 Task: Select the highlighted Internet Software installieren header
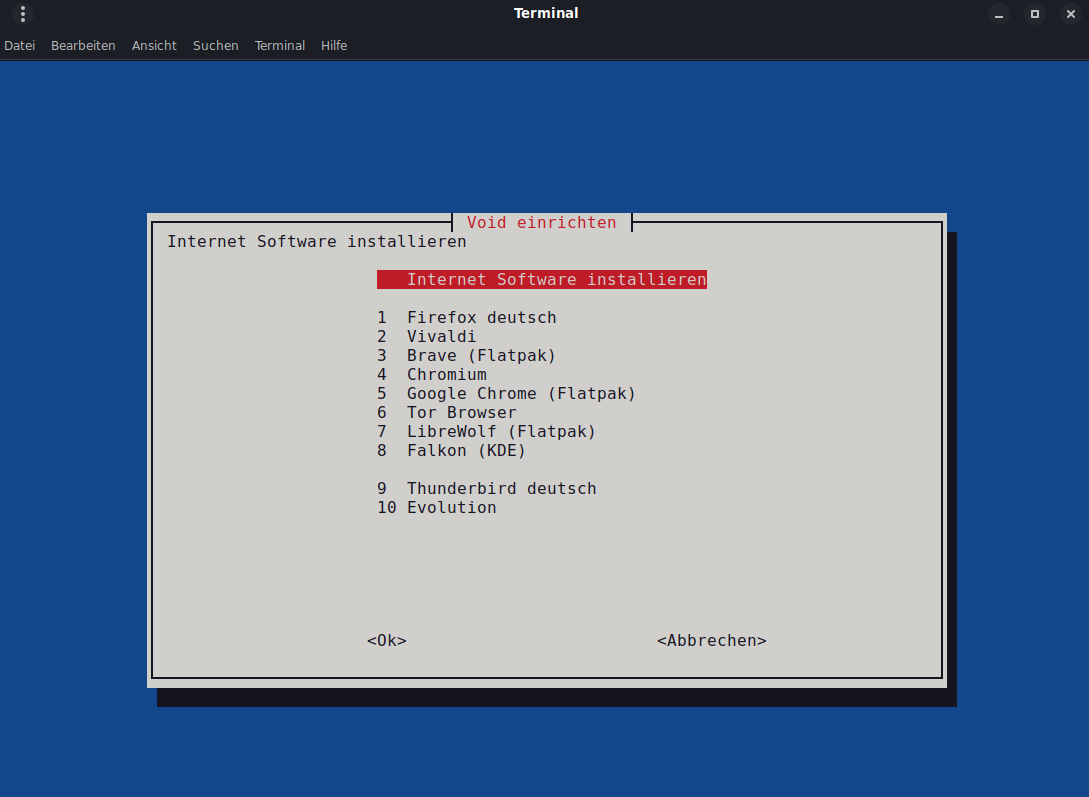tap(542, 279)
